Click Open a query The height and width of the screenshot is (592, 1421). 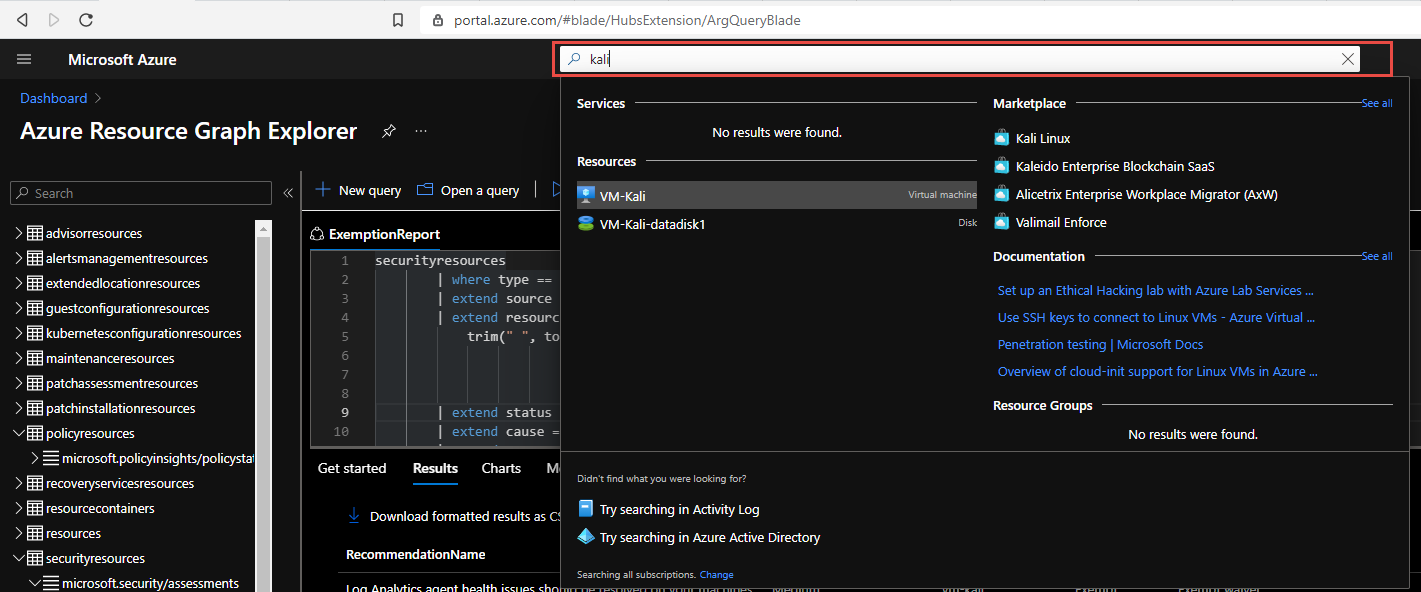tap(468, 190)
